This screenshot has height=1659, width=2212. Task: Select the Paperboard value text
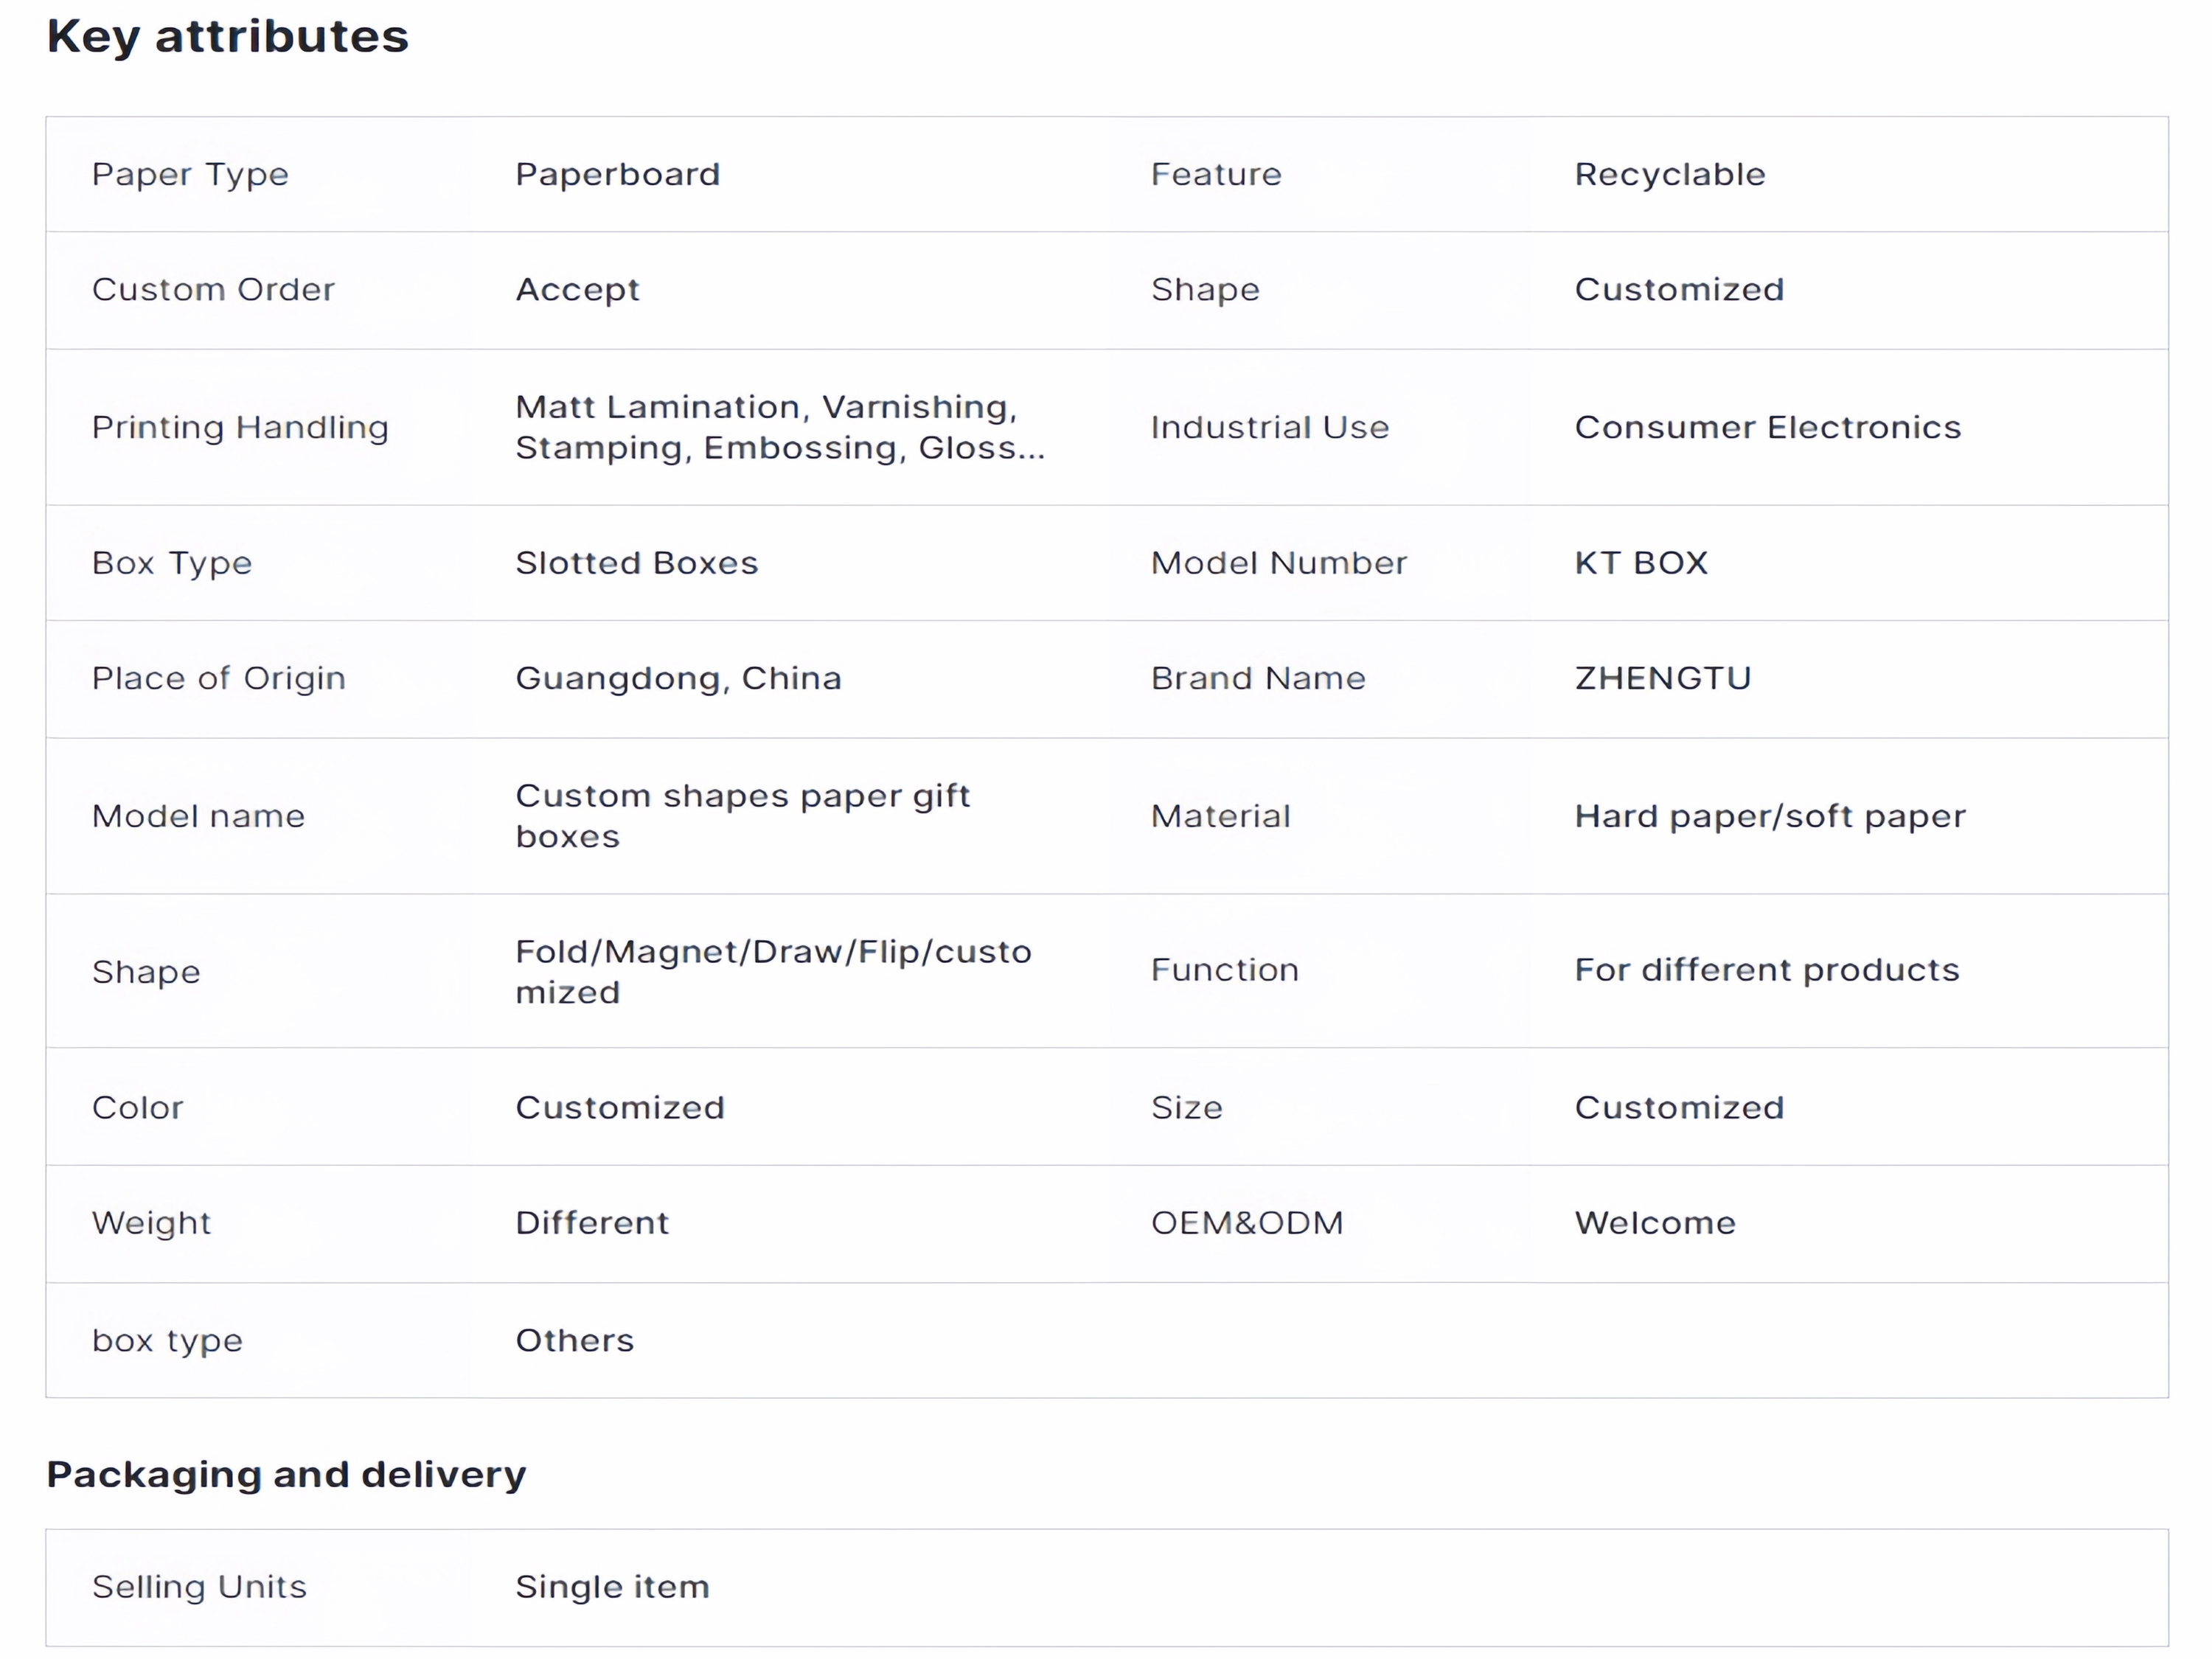(x=617, y=175)
